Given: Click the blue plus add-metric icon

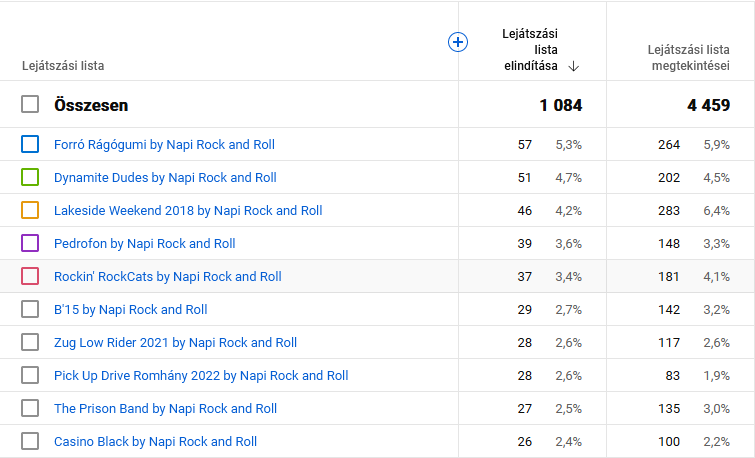Looking at the screenshot, I should [x=458, y=42].
